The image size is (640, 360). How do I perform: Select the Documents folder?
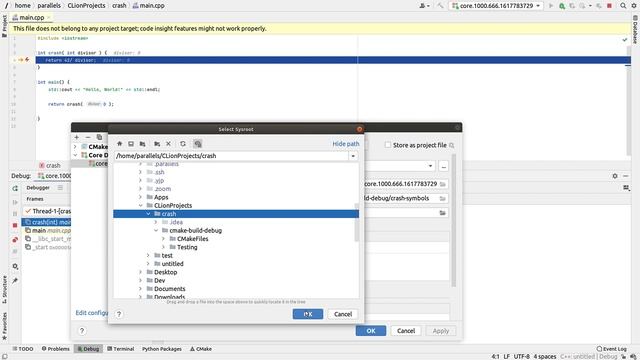169,289
